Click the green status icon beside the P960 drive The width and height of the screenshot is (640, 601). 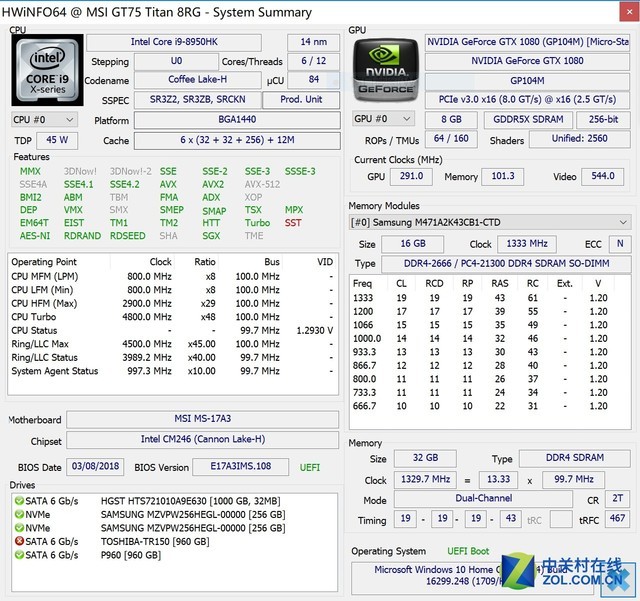tap(16, 555)
